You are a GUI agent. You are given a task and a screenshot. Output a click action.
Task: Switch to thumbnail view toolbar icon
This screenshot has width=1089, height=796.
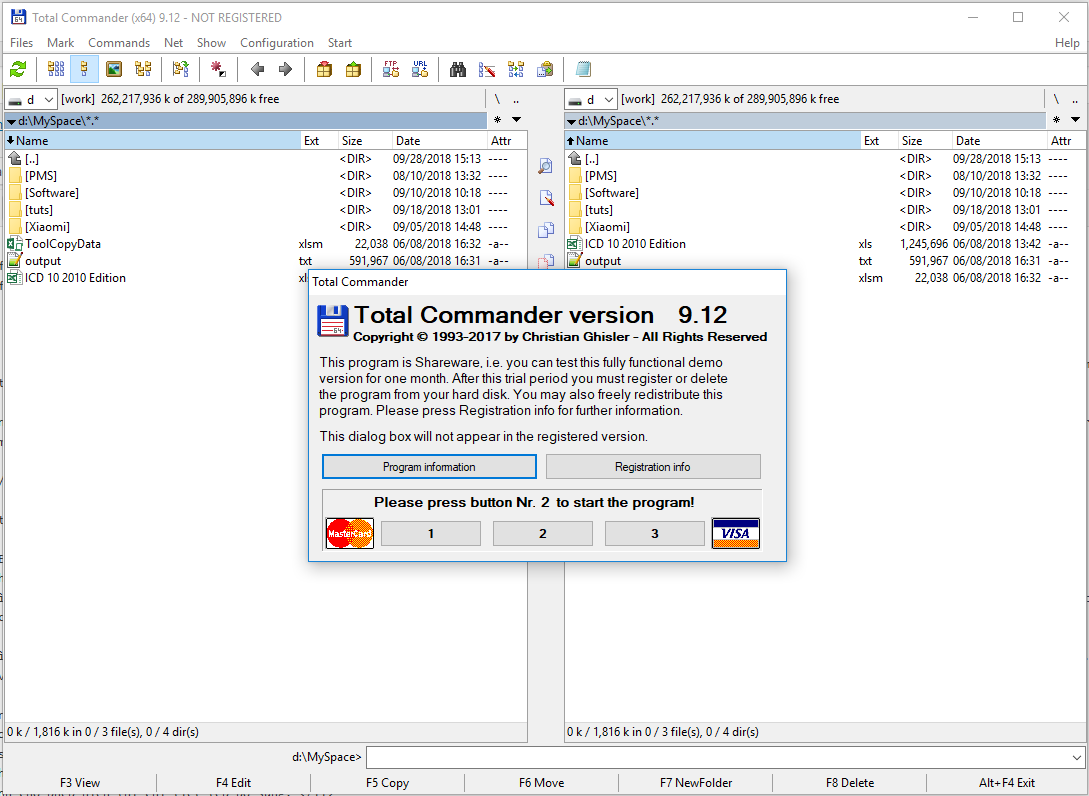click(114, 69)
